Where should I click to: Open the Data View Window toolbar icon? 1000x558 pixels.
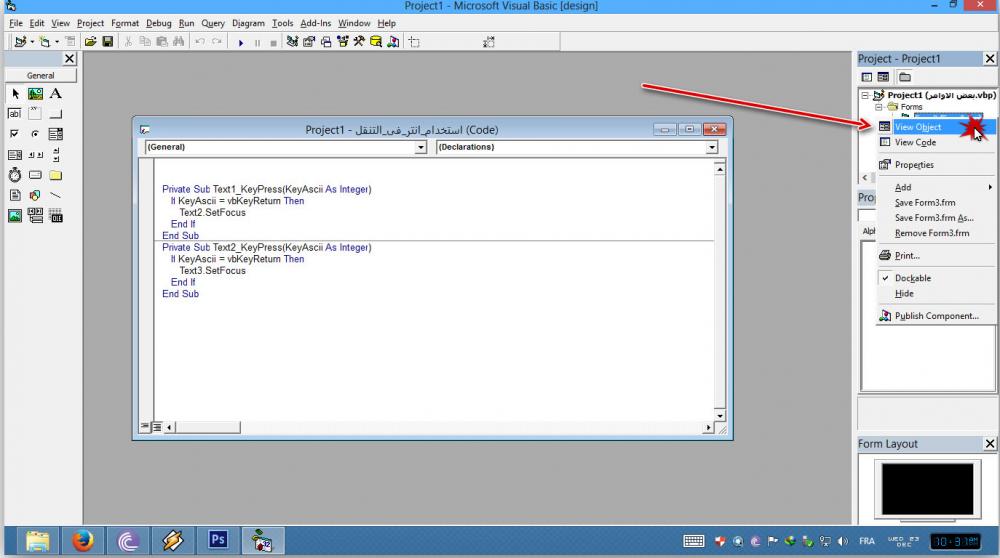click(376, 41)
